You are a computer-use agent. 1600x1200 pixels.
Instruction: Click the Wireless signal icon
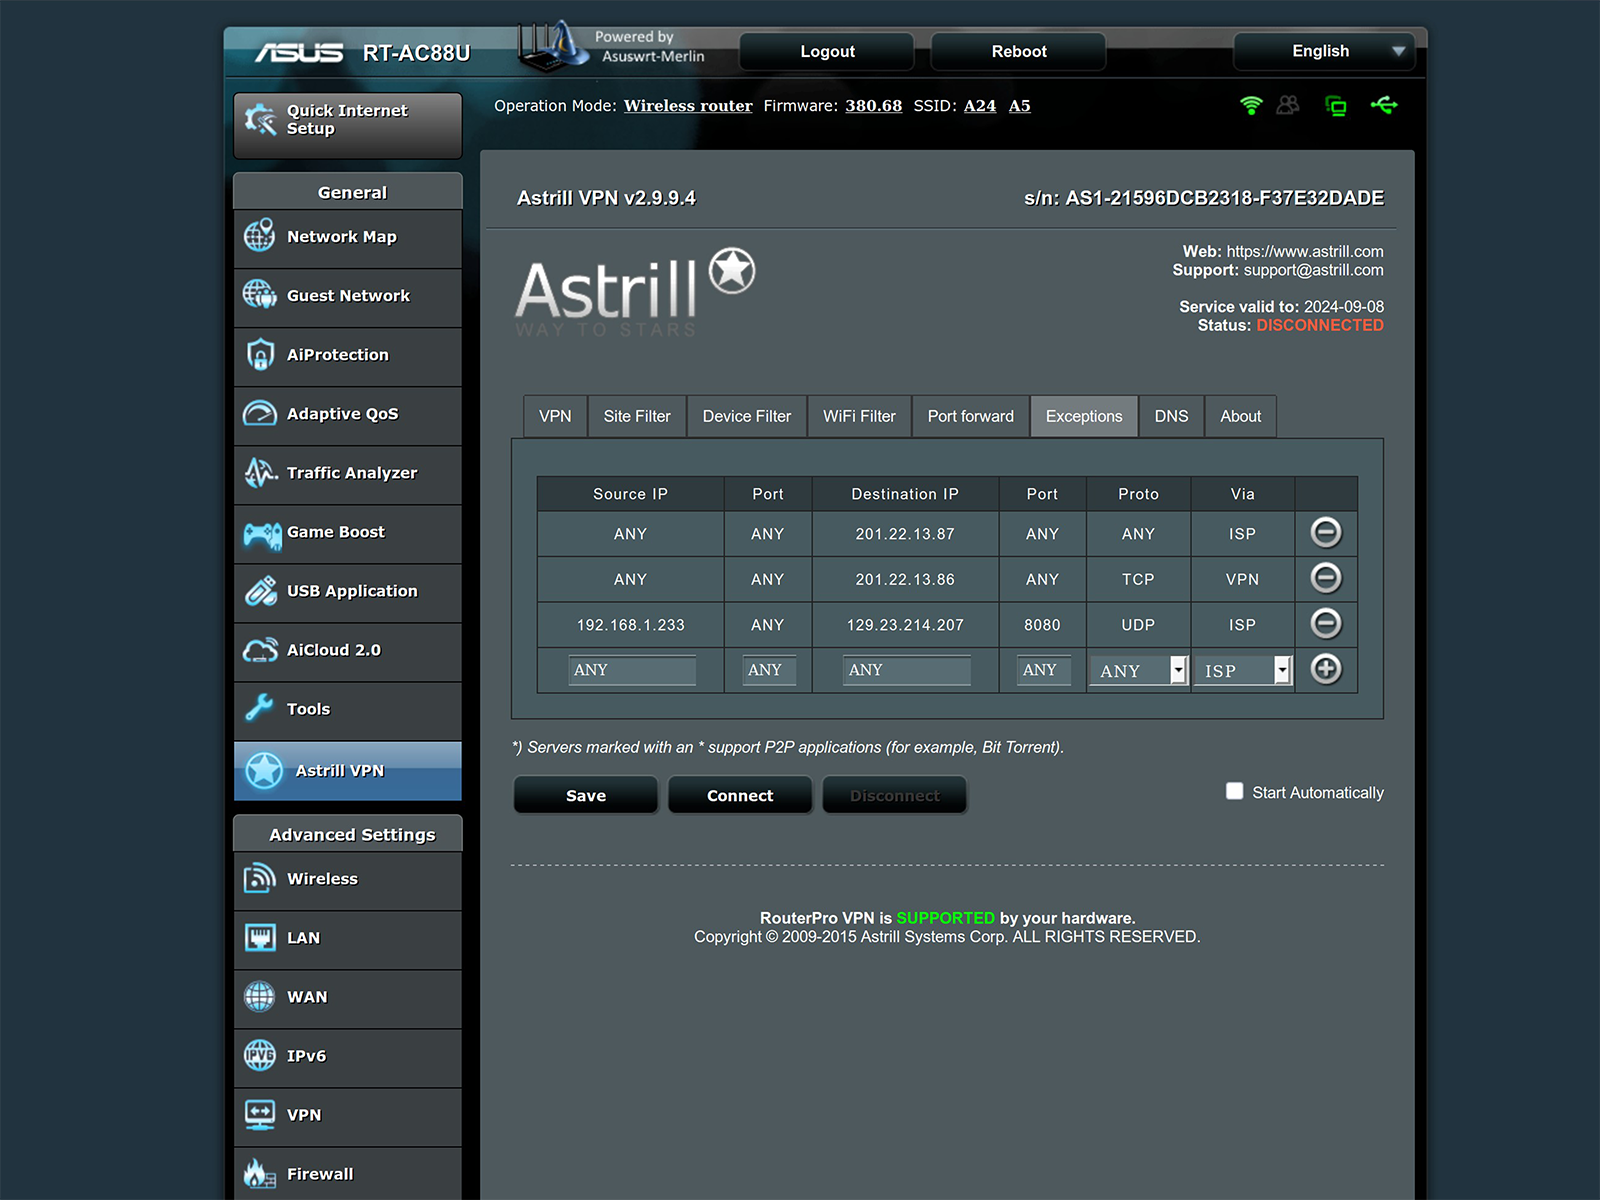click(260, 878)
